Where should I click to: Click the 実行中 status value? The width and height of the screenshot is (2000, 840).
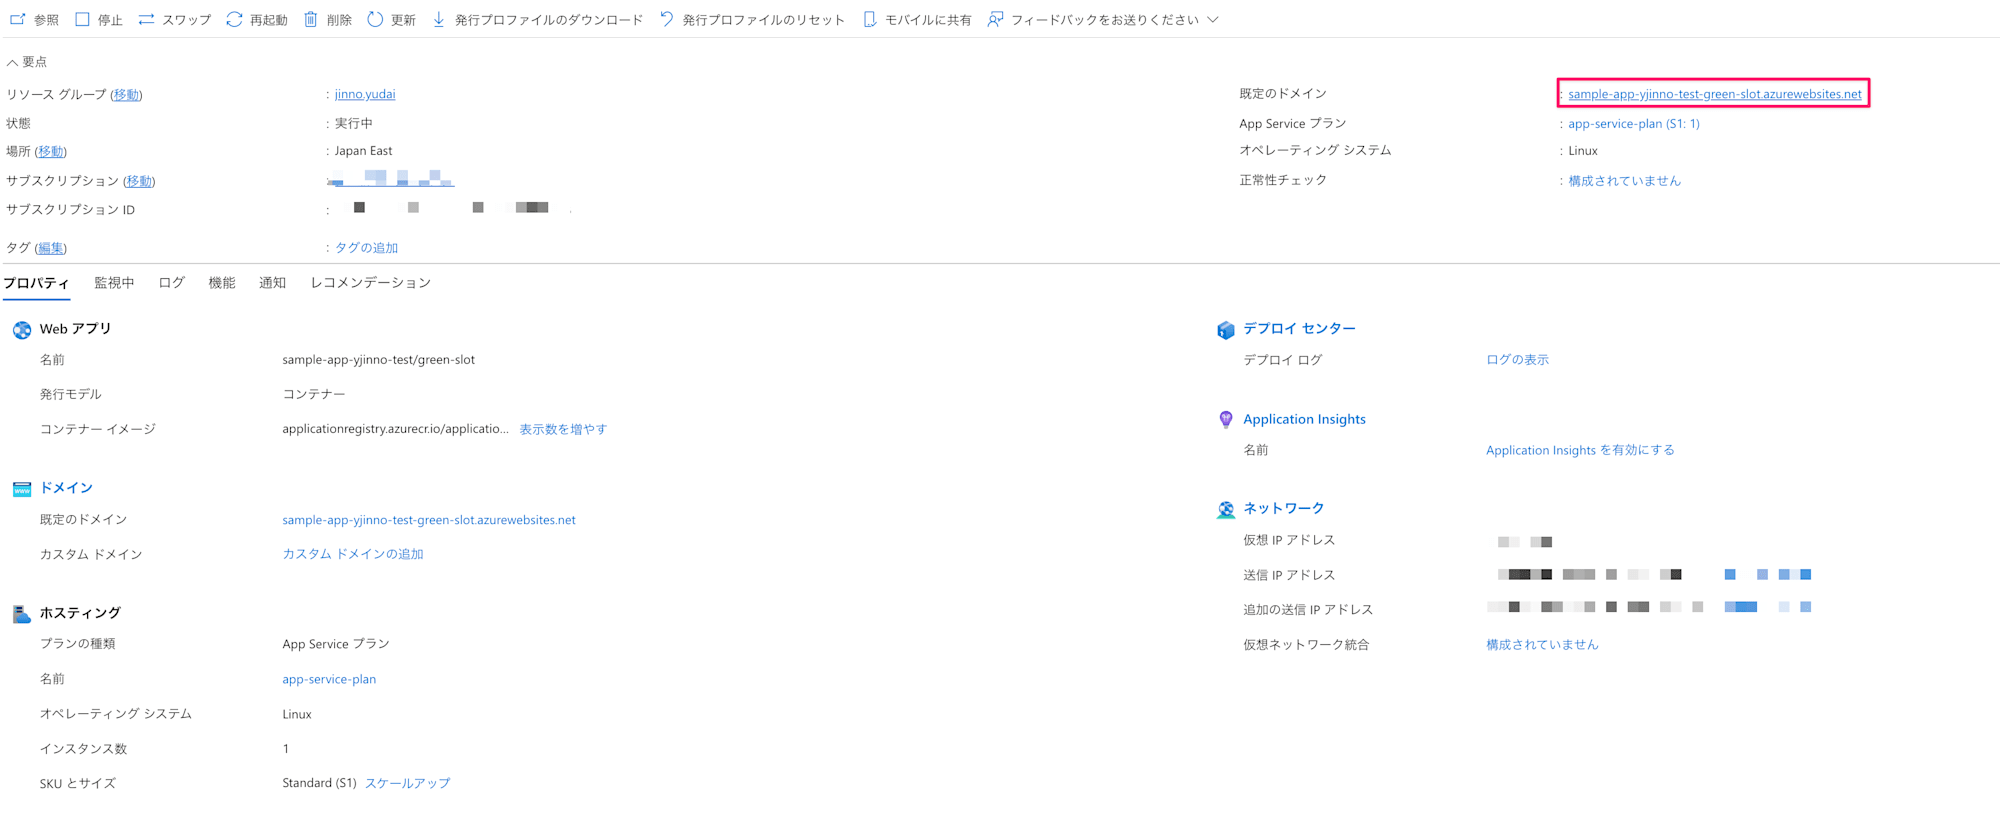pos(353,124)
